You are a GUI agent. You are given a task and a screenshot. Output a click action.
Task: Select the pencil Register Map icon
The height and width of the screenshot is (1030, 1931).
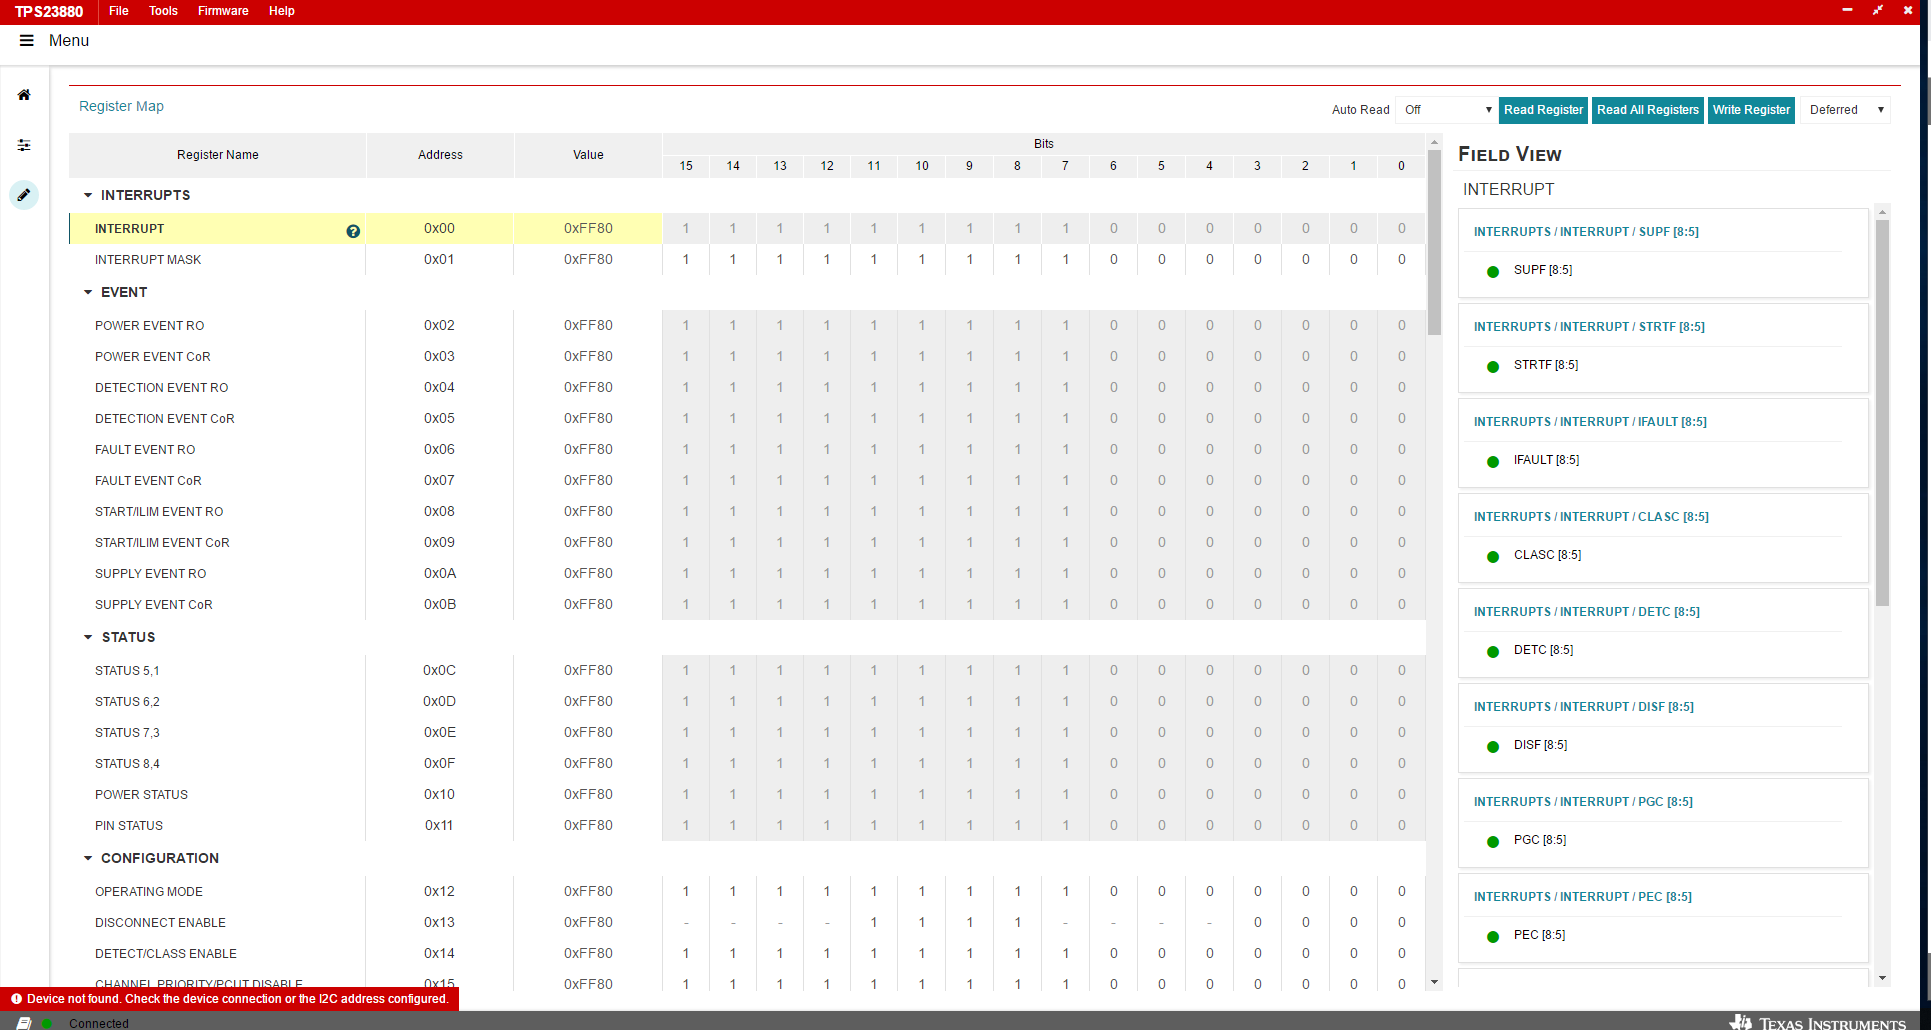tap(24, 195)
